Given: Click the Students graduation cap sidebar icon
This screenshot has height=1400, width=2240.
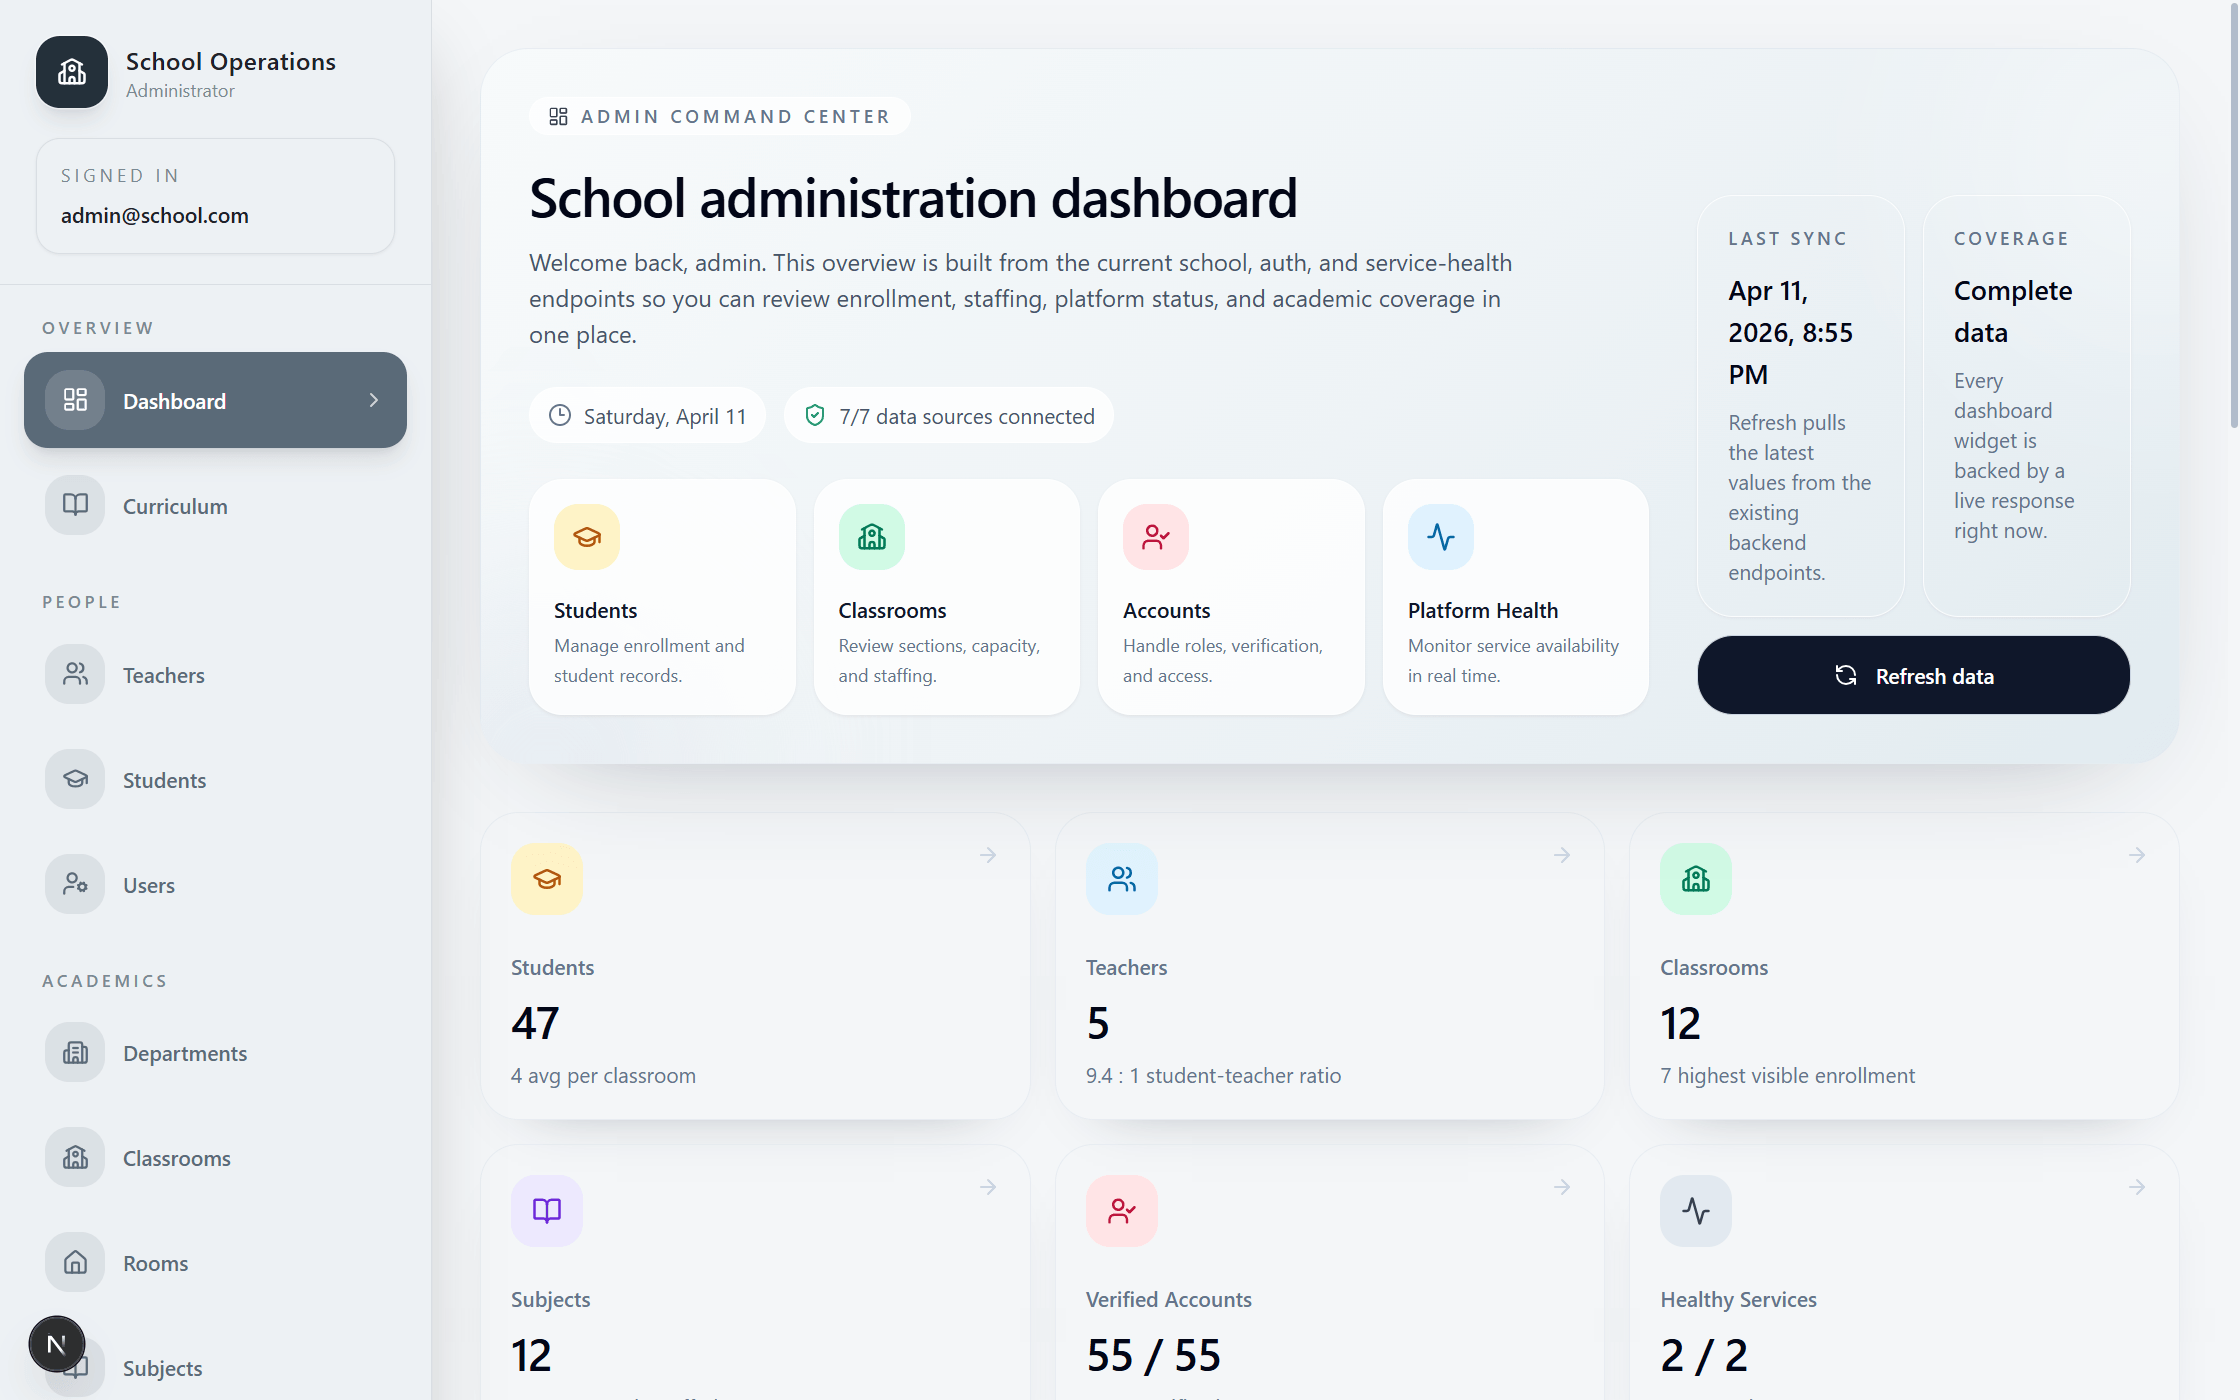Looking at the screenshot, I should [x=75, y=779].
